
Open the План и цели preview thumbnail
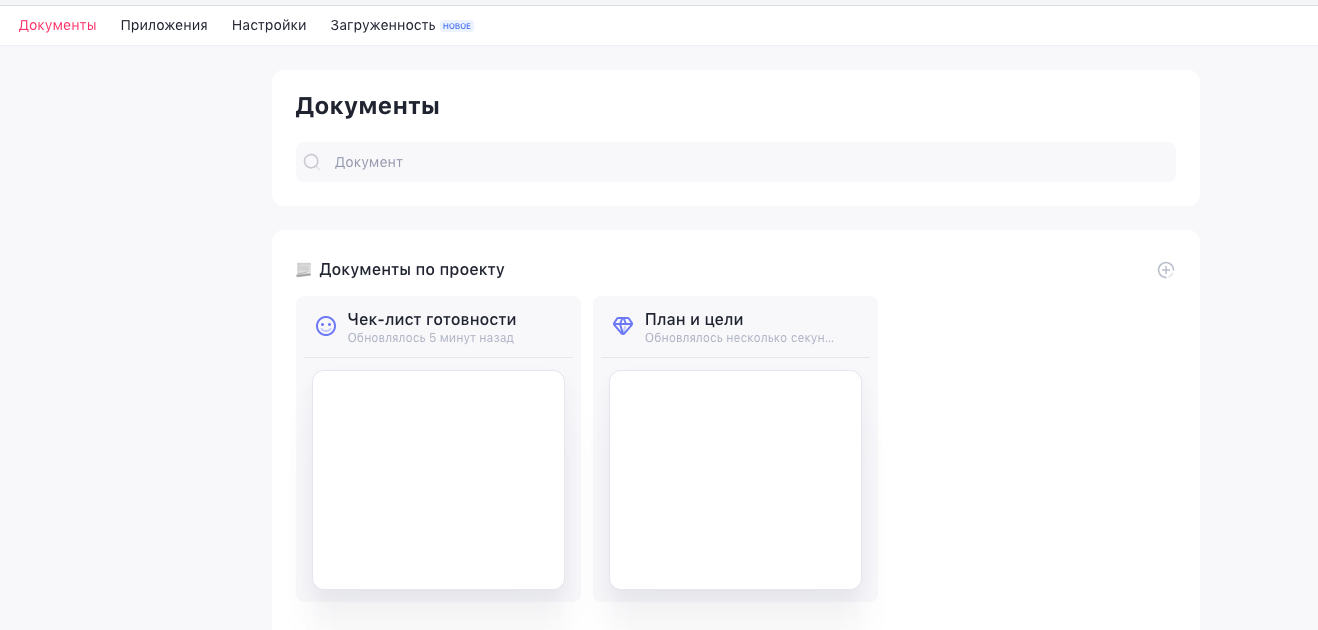pos(735,480)
